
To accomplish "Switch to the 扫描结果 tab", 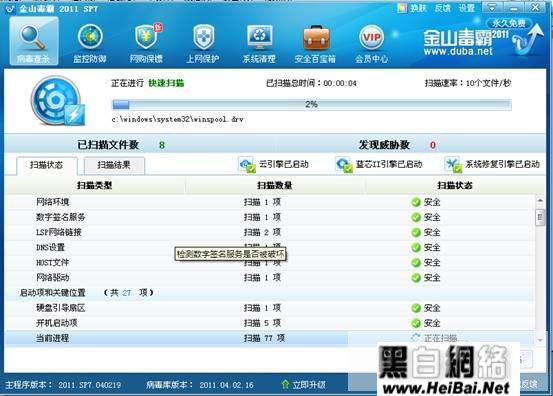I will tap(114, 165).
